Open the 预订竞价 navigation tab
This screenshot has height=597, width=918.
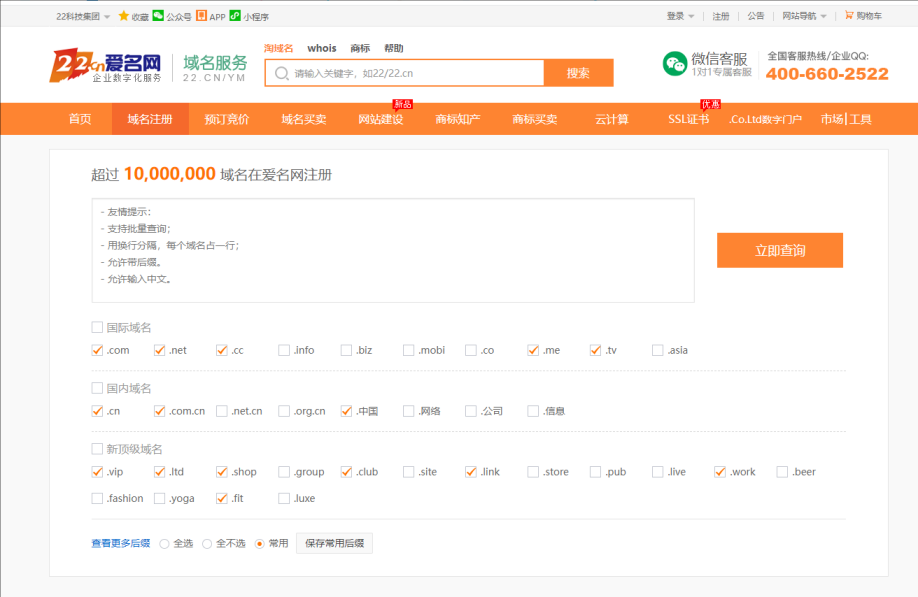(227, 119)
